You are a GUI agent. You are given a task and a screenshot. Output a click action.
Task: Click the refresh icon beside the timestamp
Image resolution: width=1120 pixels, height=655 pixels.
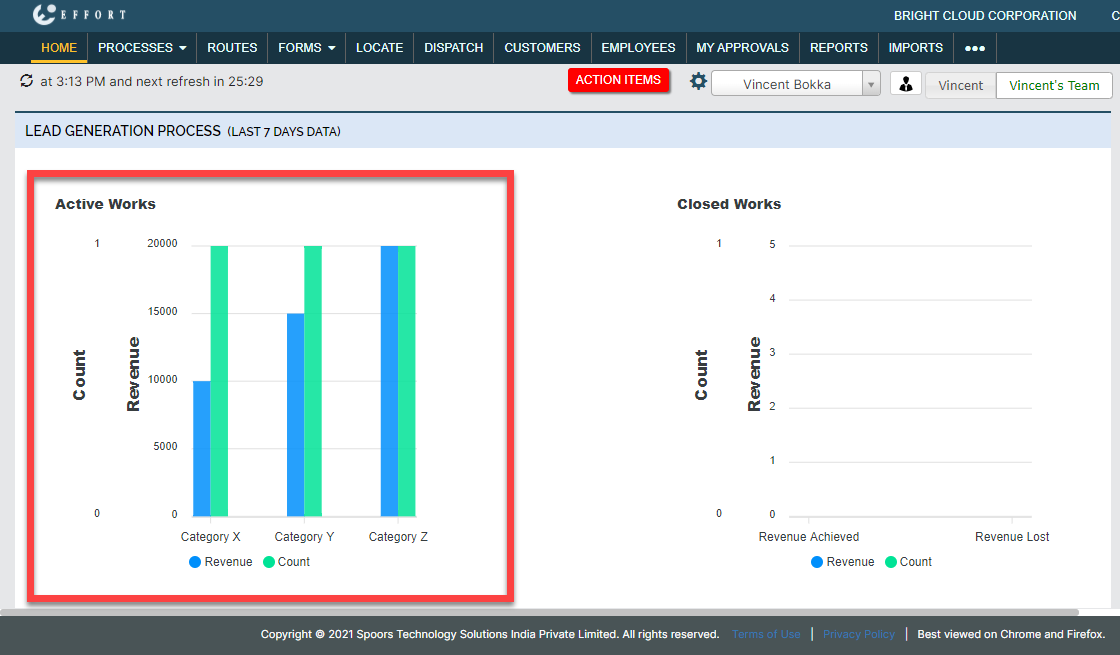26,81
